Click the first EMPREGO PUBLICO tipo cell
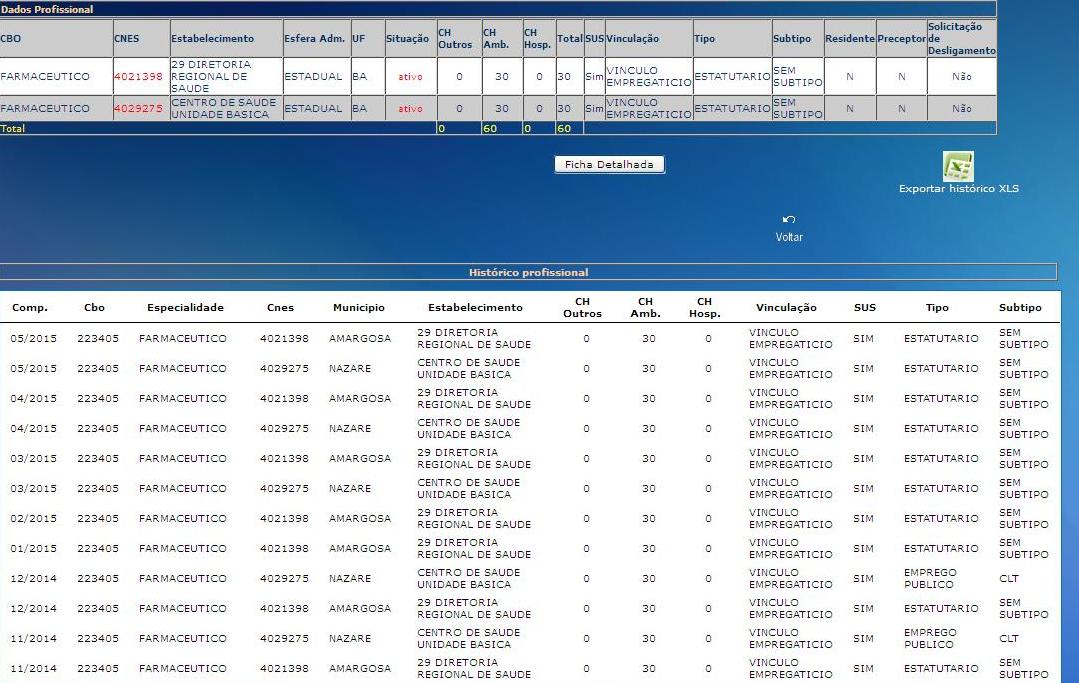The height and width of the screenshot is (683, 1079). click(930, 579)
